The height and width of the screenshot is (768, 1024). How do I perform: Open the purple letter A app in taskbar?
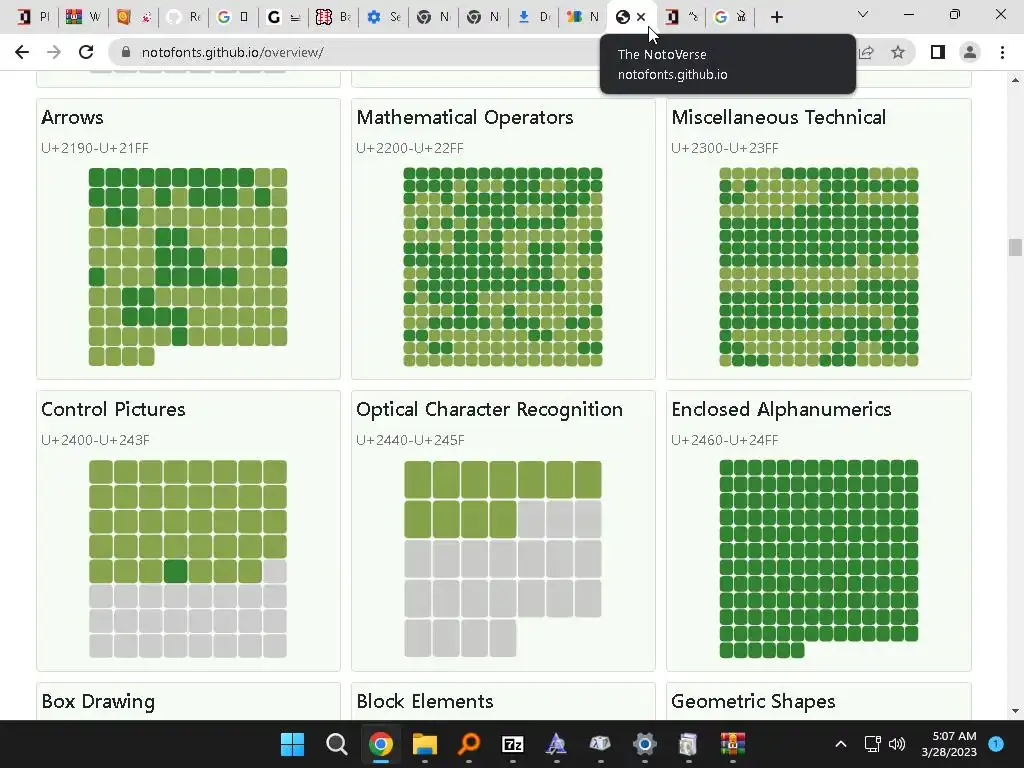556,744
